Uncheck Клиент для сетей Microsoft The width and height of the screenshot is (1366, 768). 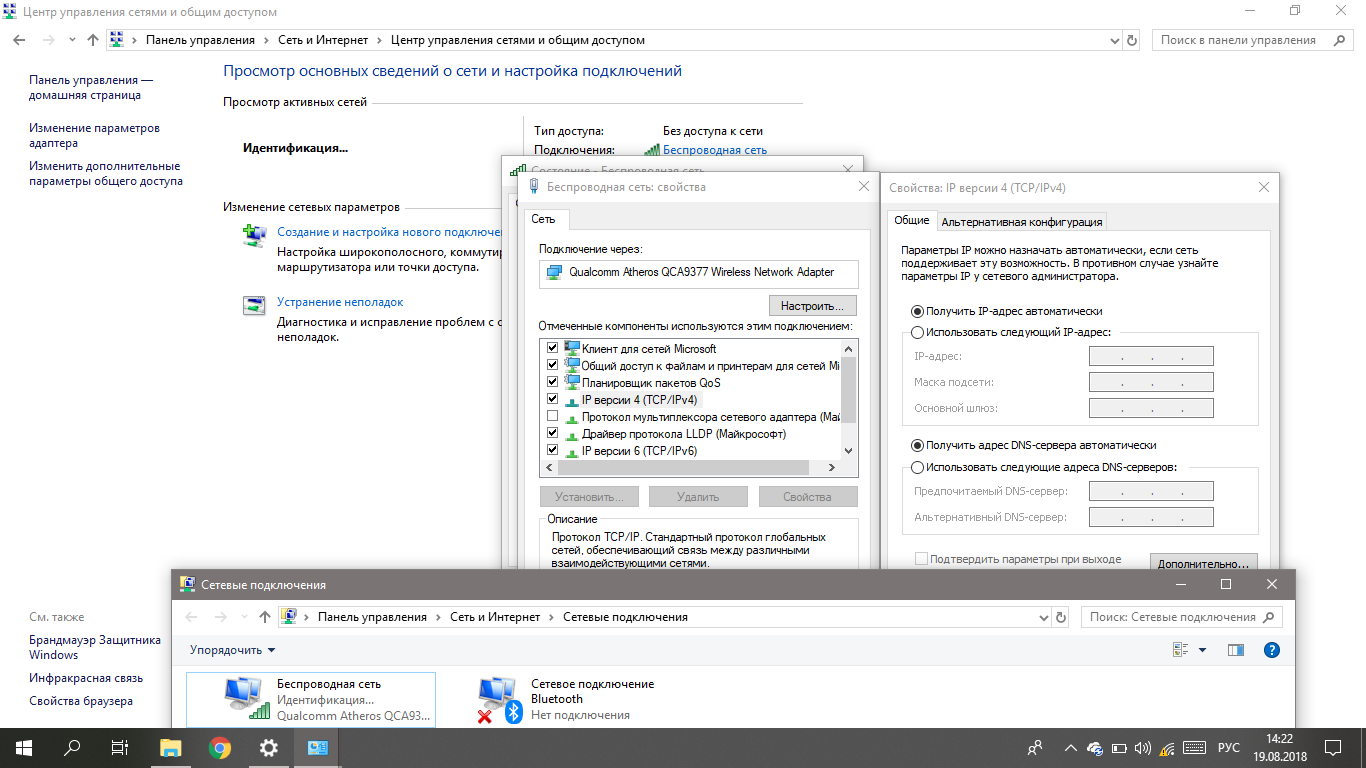(x=552, y=348)
